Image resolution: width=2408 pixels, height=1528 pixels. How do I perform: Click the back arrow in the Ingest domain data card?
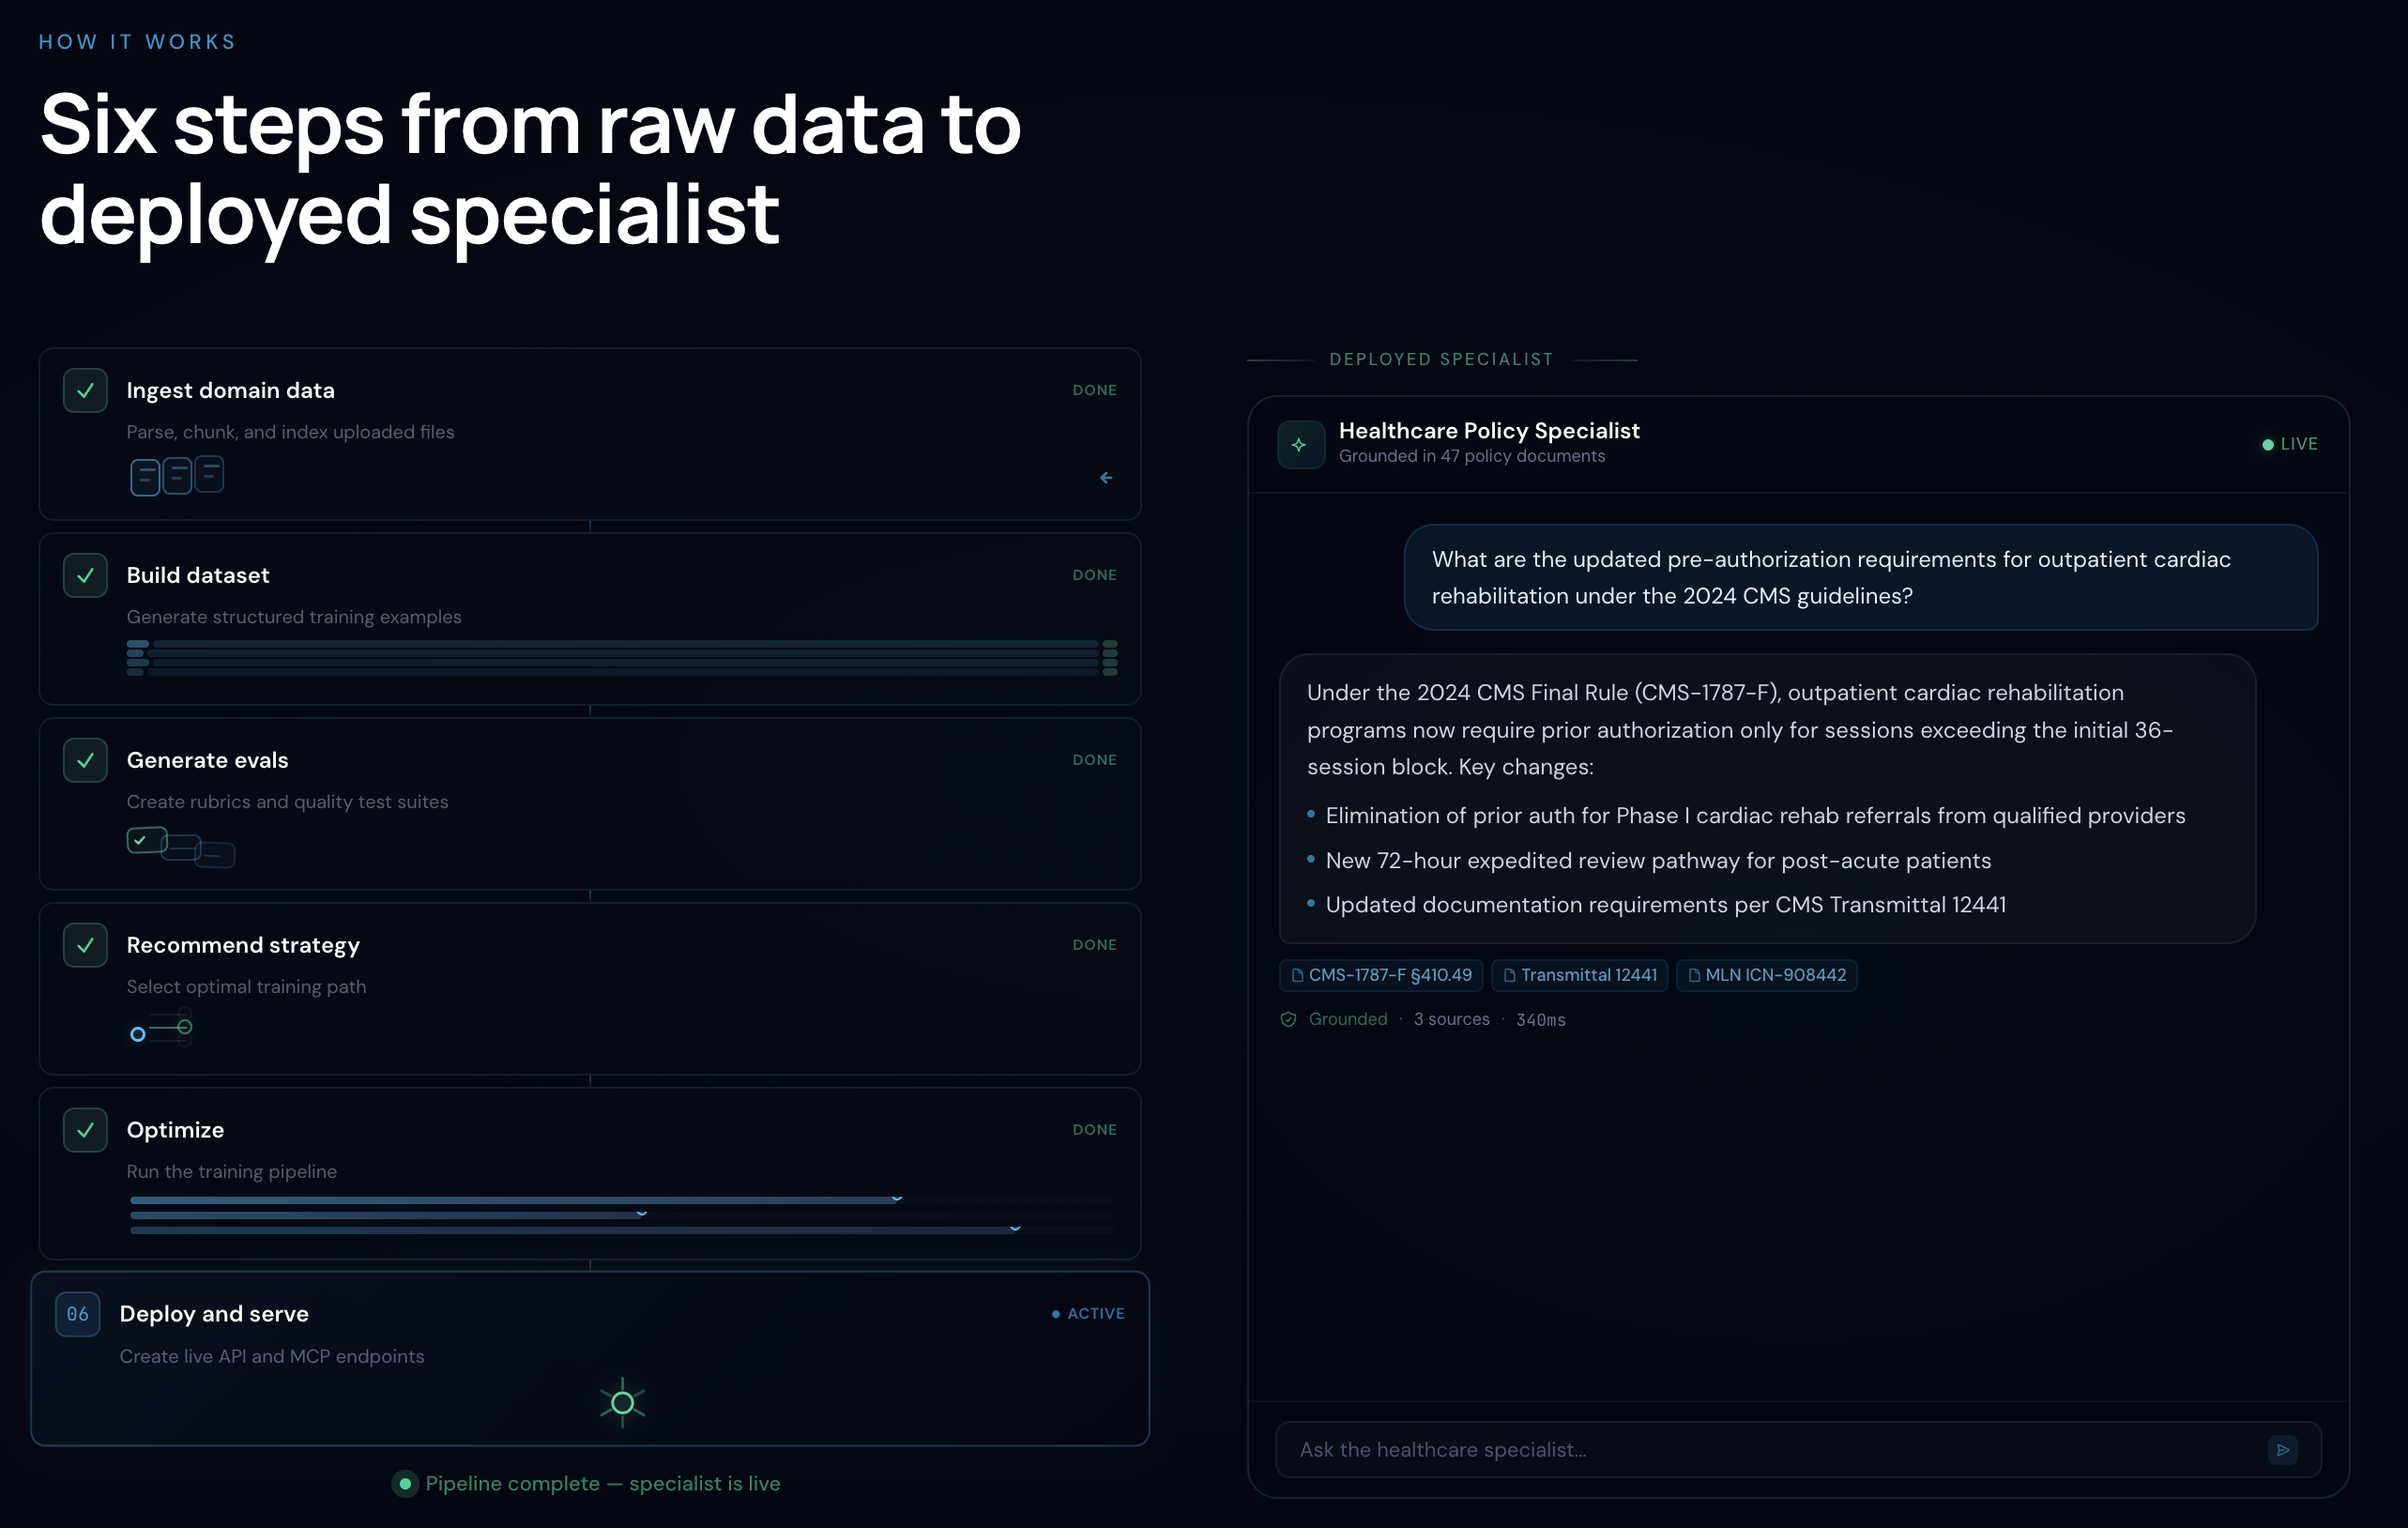coord(1105,477)
